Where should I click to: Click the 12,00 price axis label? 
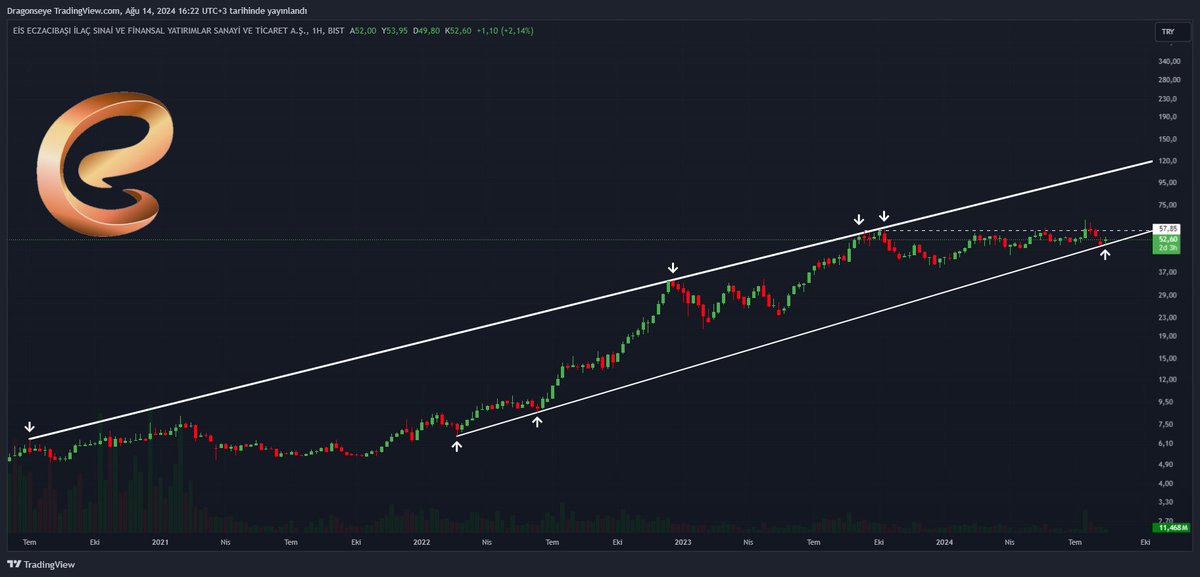point(1168,379)
